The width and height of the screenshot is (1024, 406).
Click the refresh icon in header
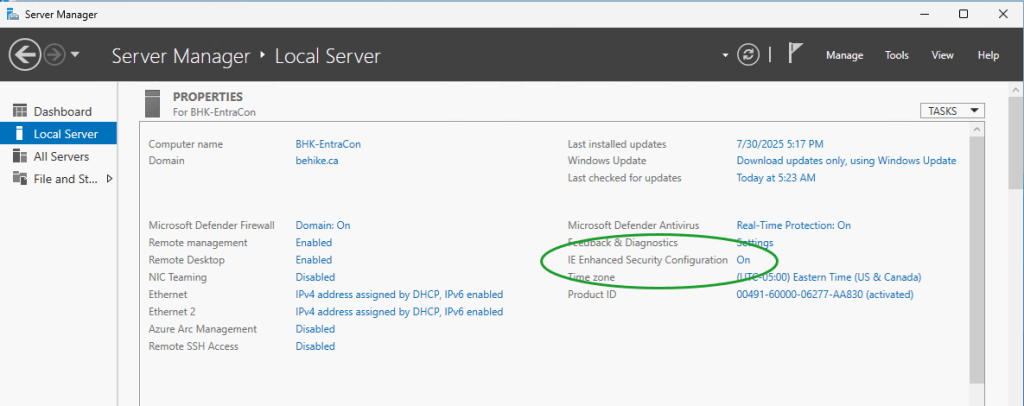click(748, 55)
